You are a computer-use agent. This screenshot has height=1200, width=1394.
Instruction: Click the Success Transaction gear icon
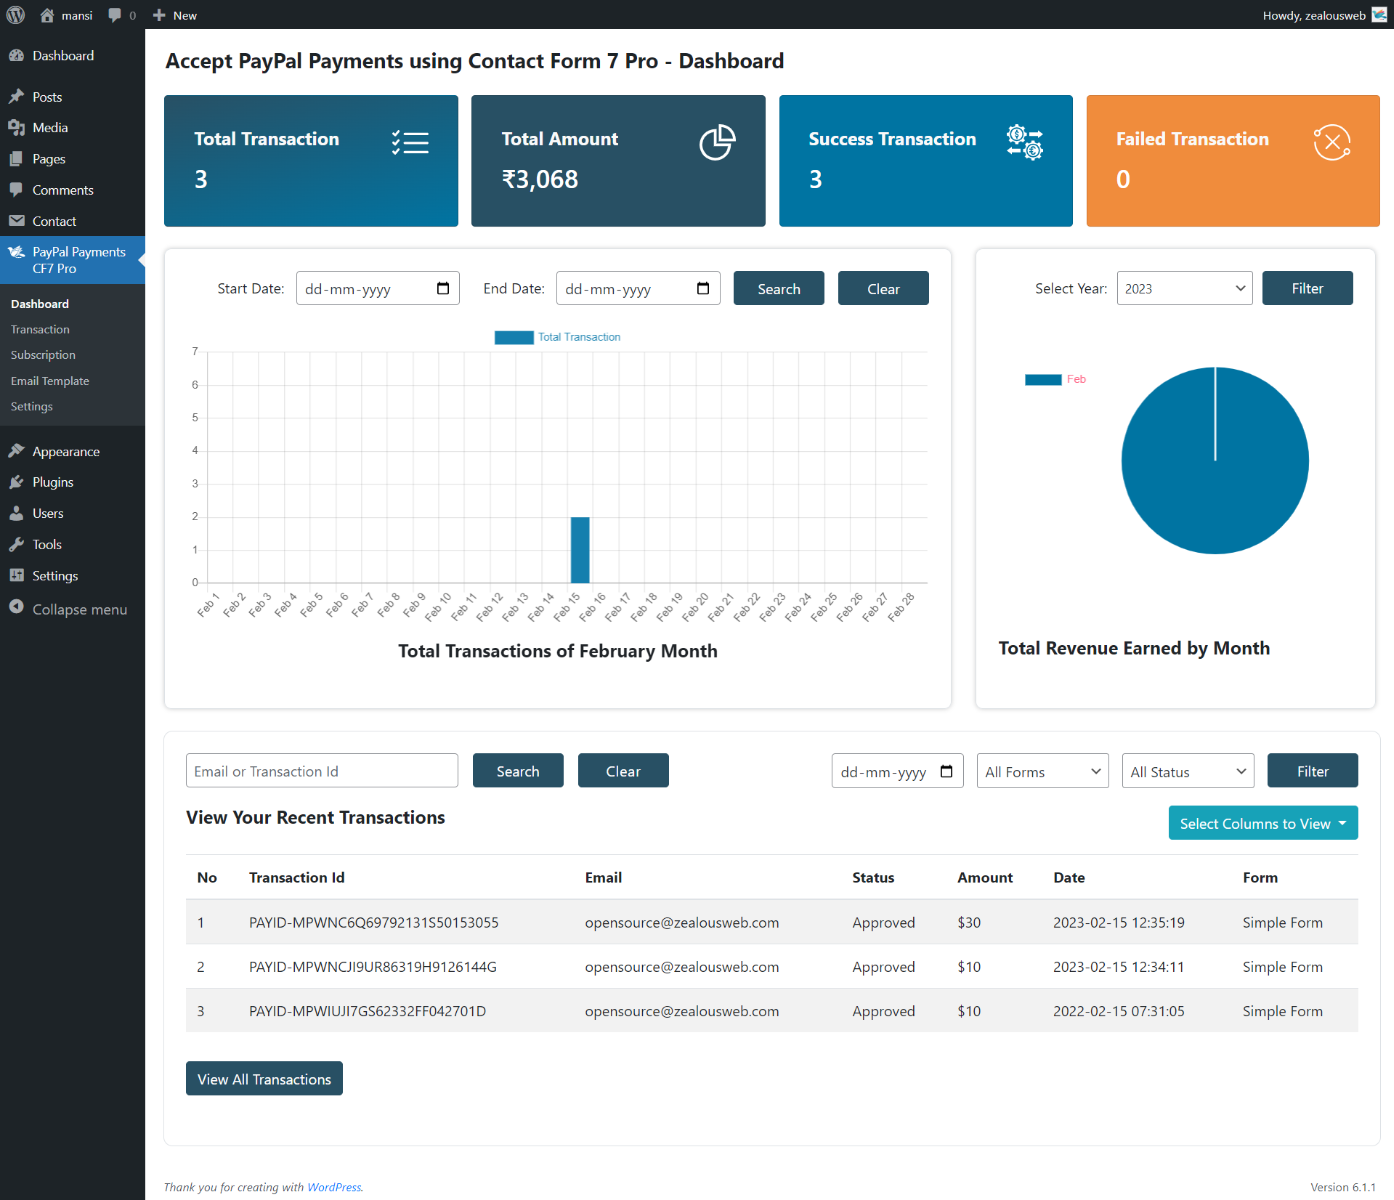[x=1025, y=143]
